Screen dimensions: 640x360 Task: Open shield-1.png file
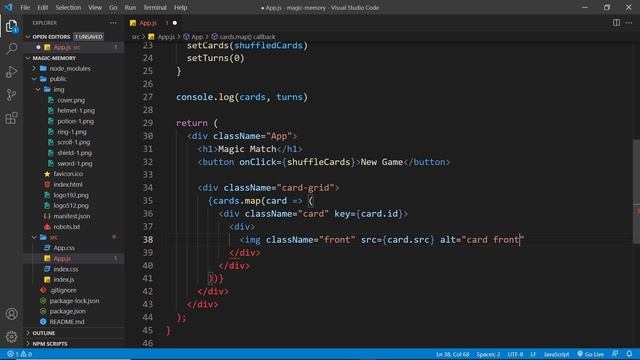pos(73,153)
